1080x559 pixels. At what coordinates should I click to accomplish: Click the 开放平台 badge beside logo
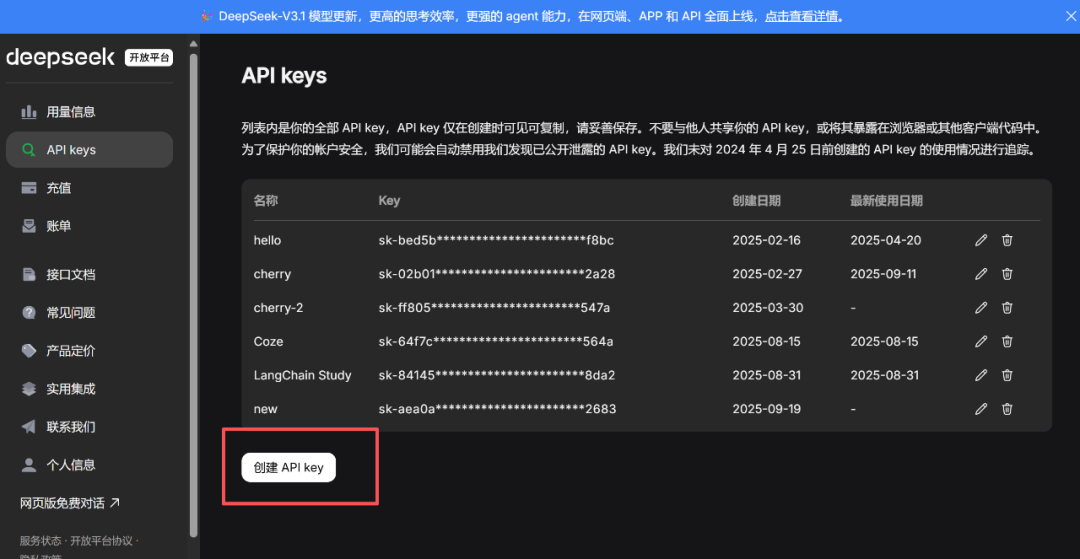[x=149, y=58]
